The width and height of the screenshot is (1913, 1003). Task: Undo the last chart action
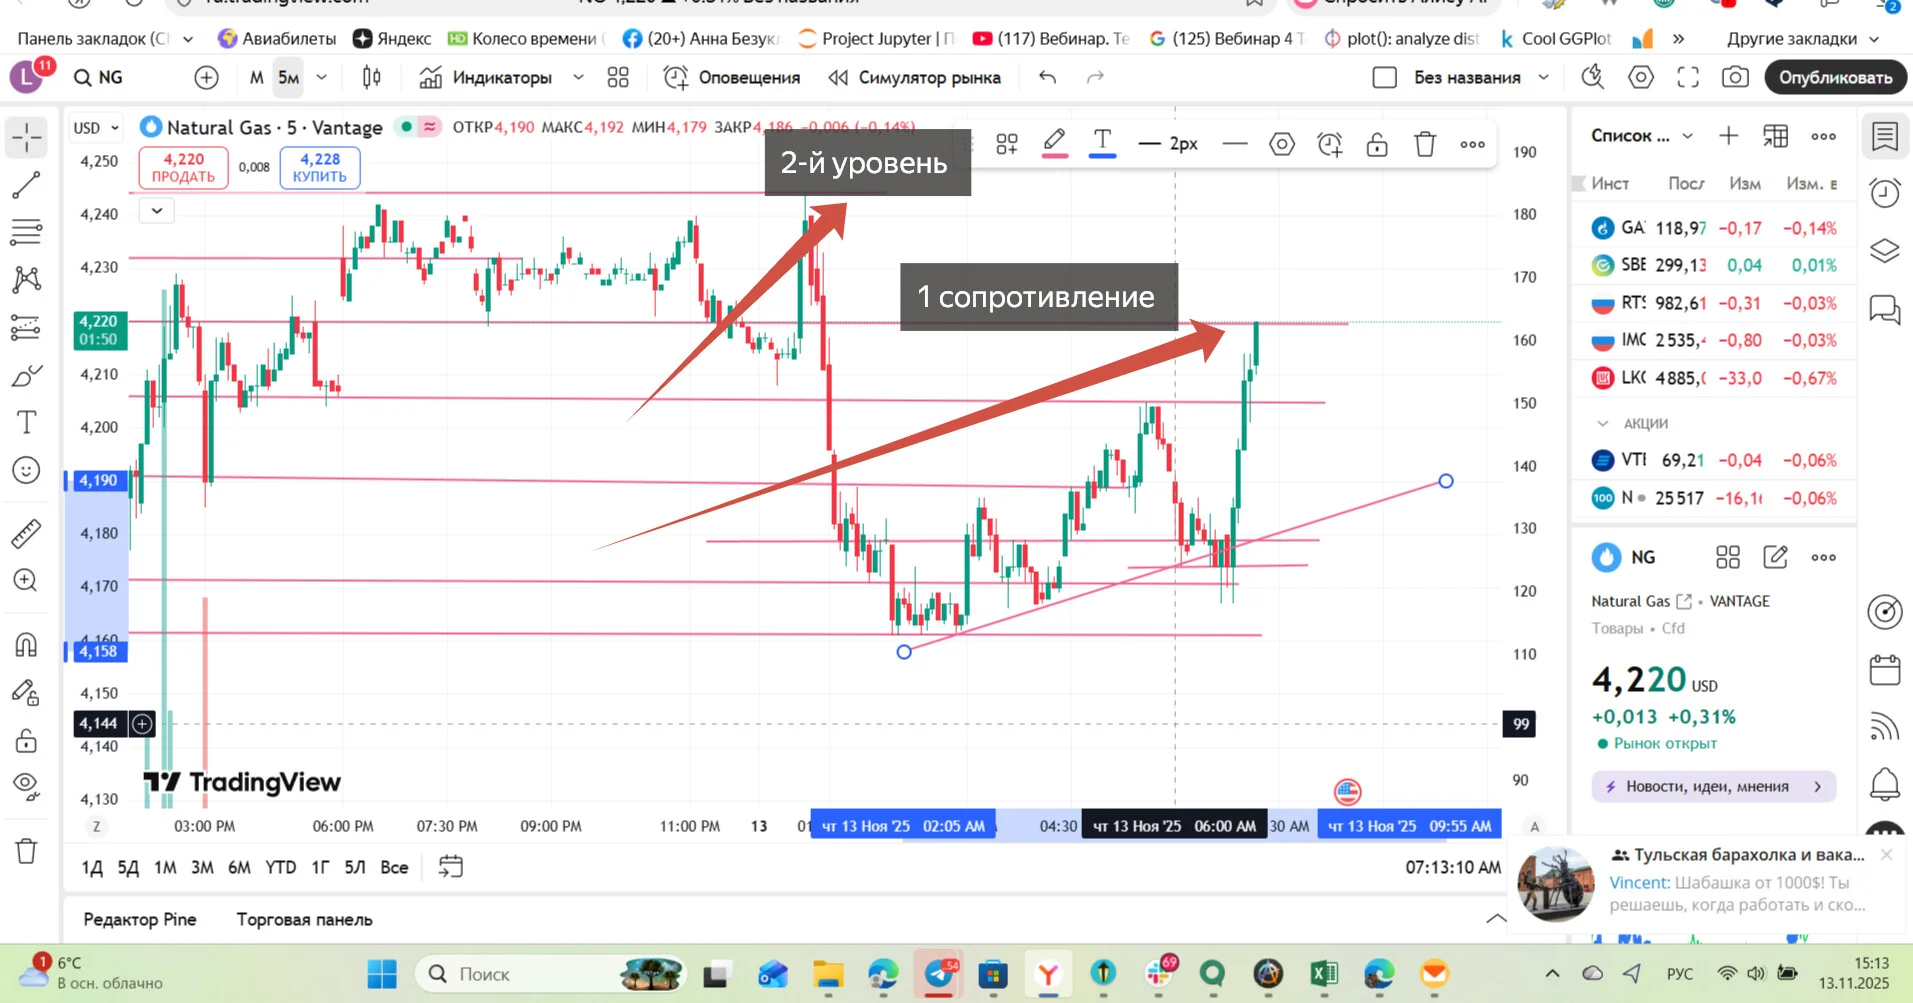point(1047,77)
